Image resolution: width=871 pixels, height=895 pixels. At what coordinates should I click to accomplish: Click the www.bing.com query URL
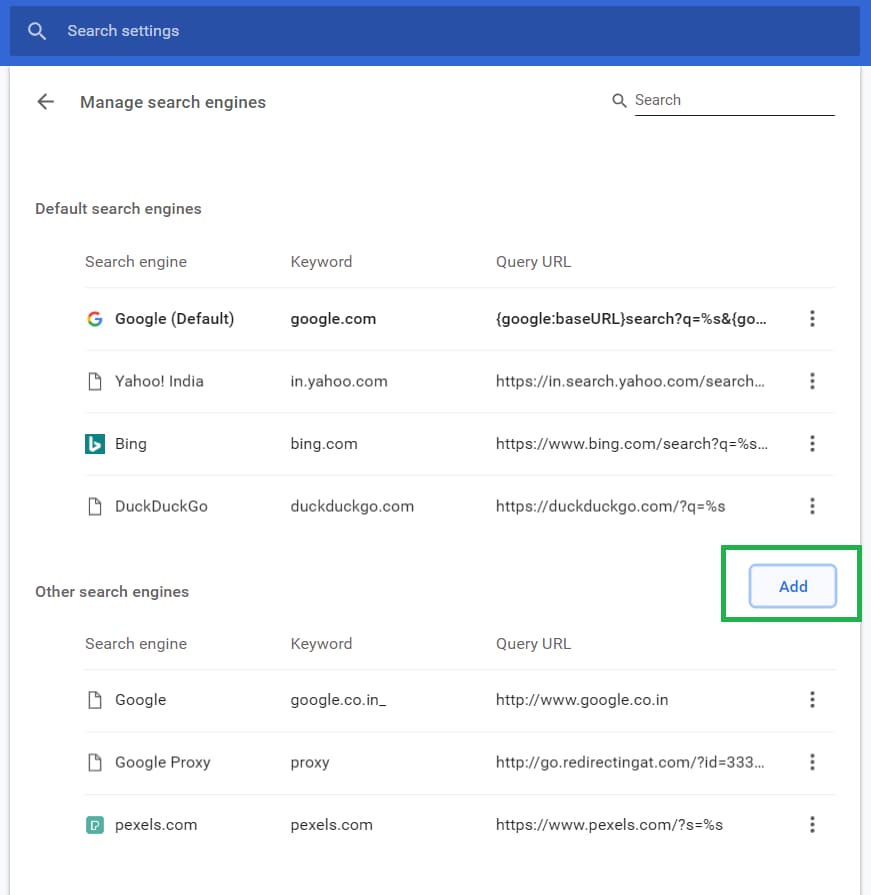(632, 444)
